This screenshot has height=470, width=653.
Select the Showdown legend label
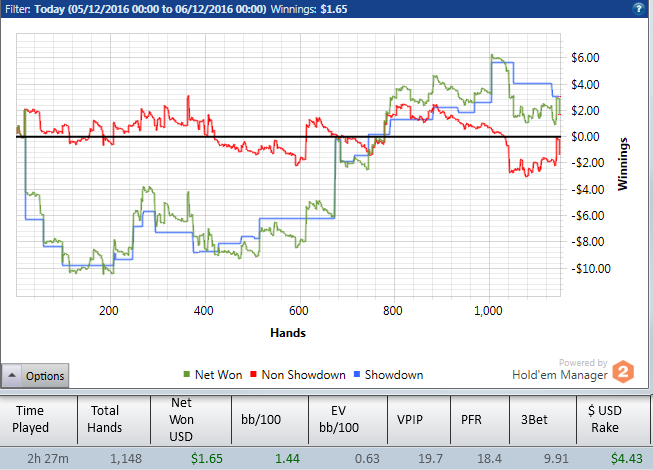click(394, 375)
